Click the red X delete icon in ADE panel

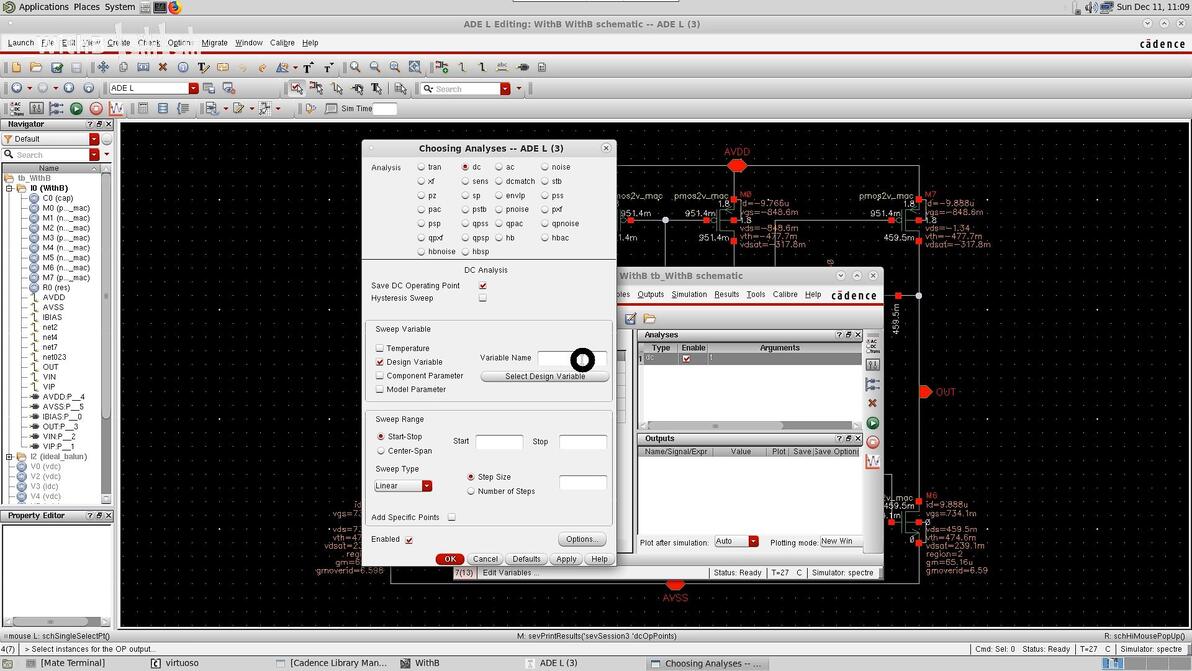click(x=873, y=403)
